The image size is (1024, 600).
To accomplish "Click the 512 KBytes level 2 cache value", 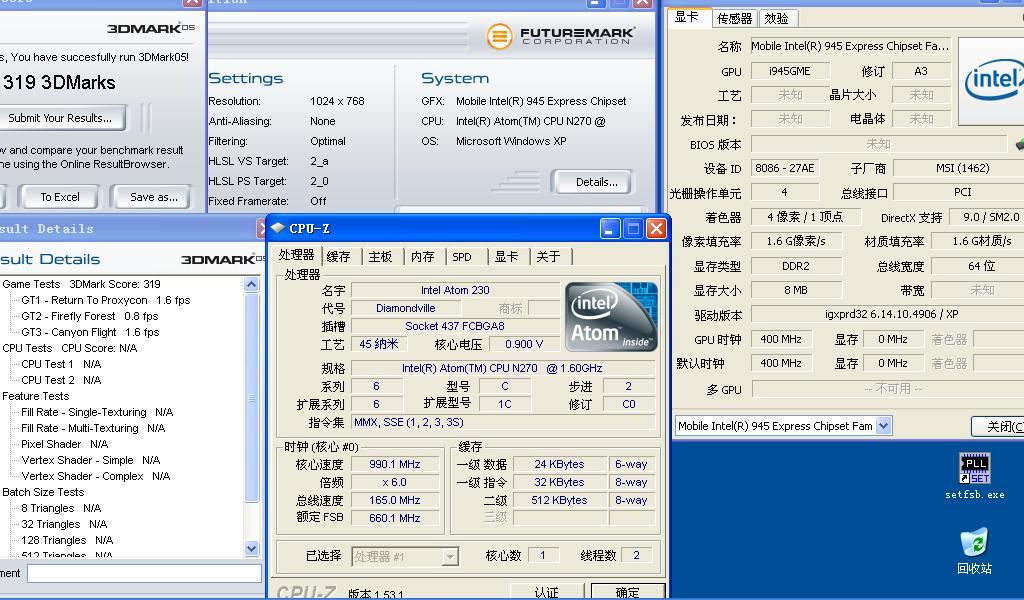I will tap(560, 500).
